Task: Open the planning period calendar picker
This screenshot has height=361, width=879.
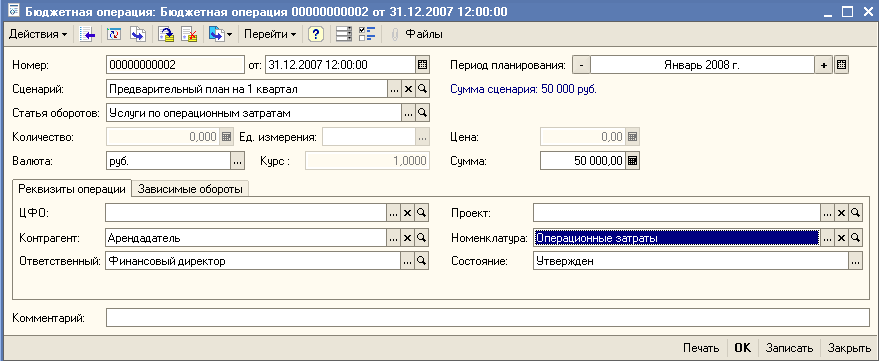Action: (841, 65)
